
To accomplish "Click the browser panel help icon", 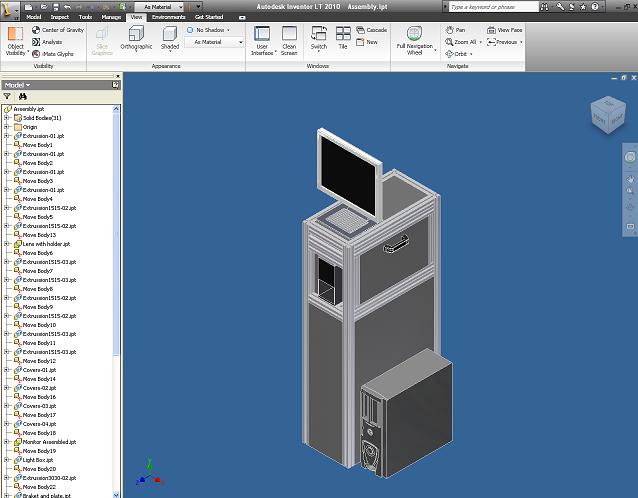I will tap(116, 85).
